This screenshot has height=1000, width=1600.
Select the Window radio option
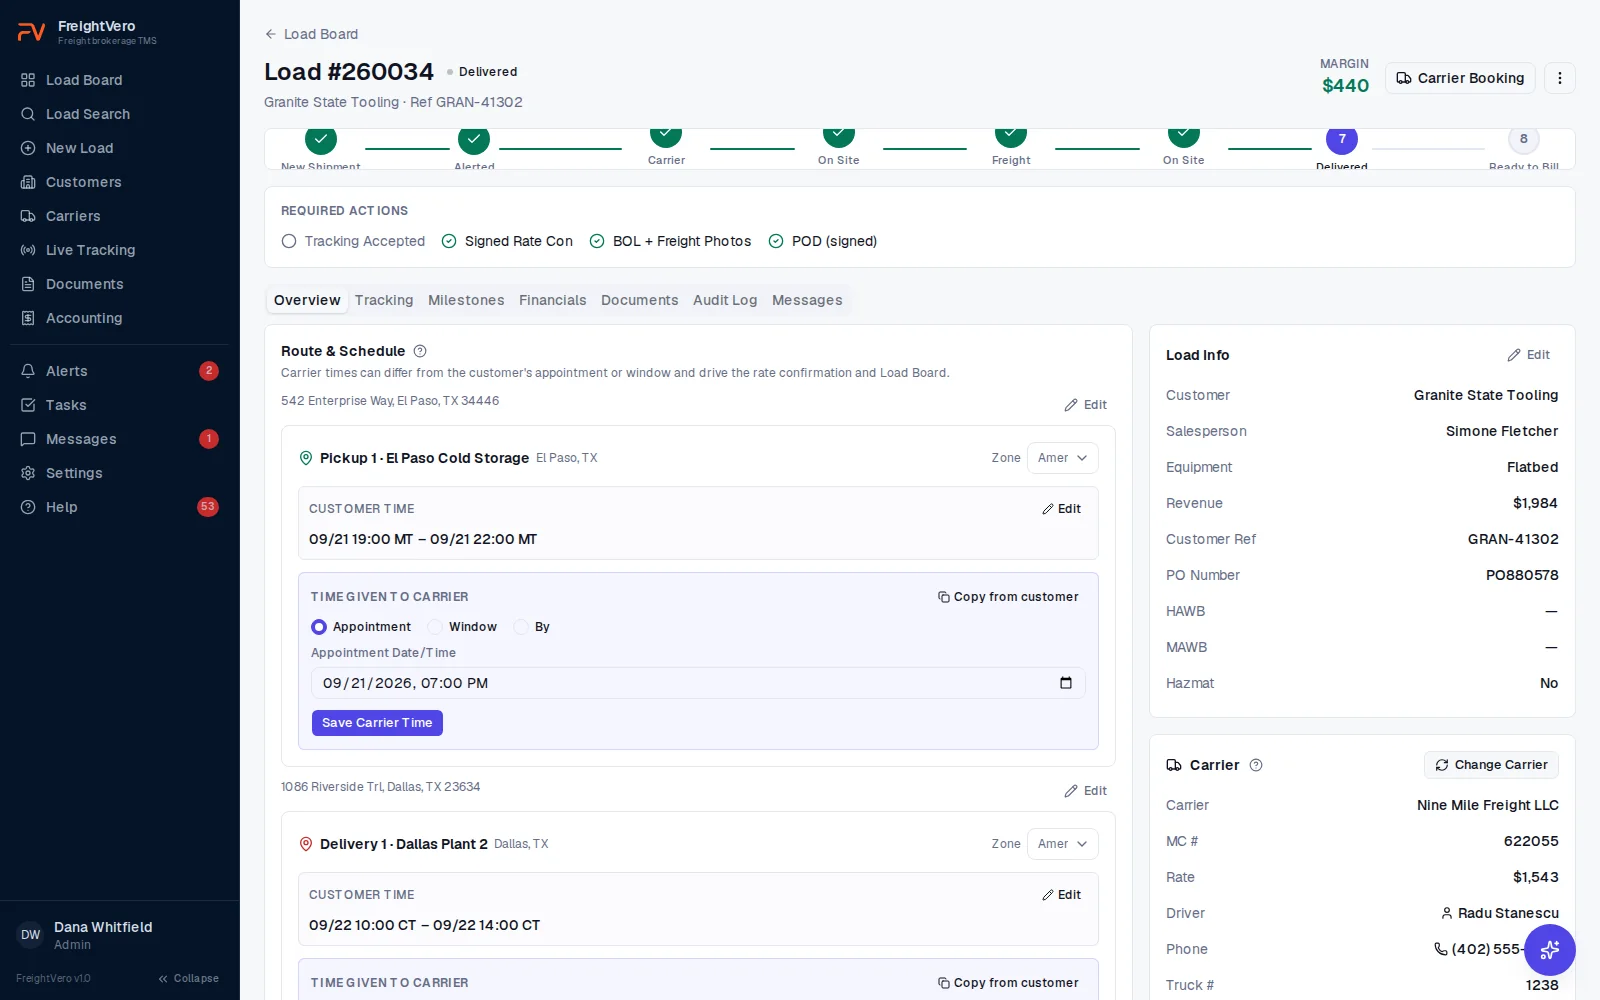click(435, 627)
